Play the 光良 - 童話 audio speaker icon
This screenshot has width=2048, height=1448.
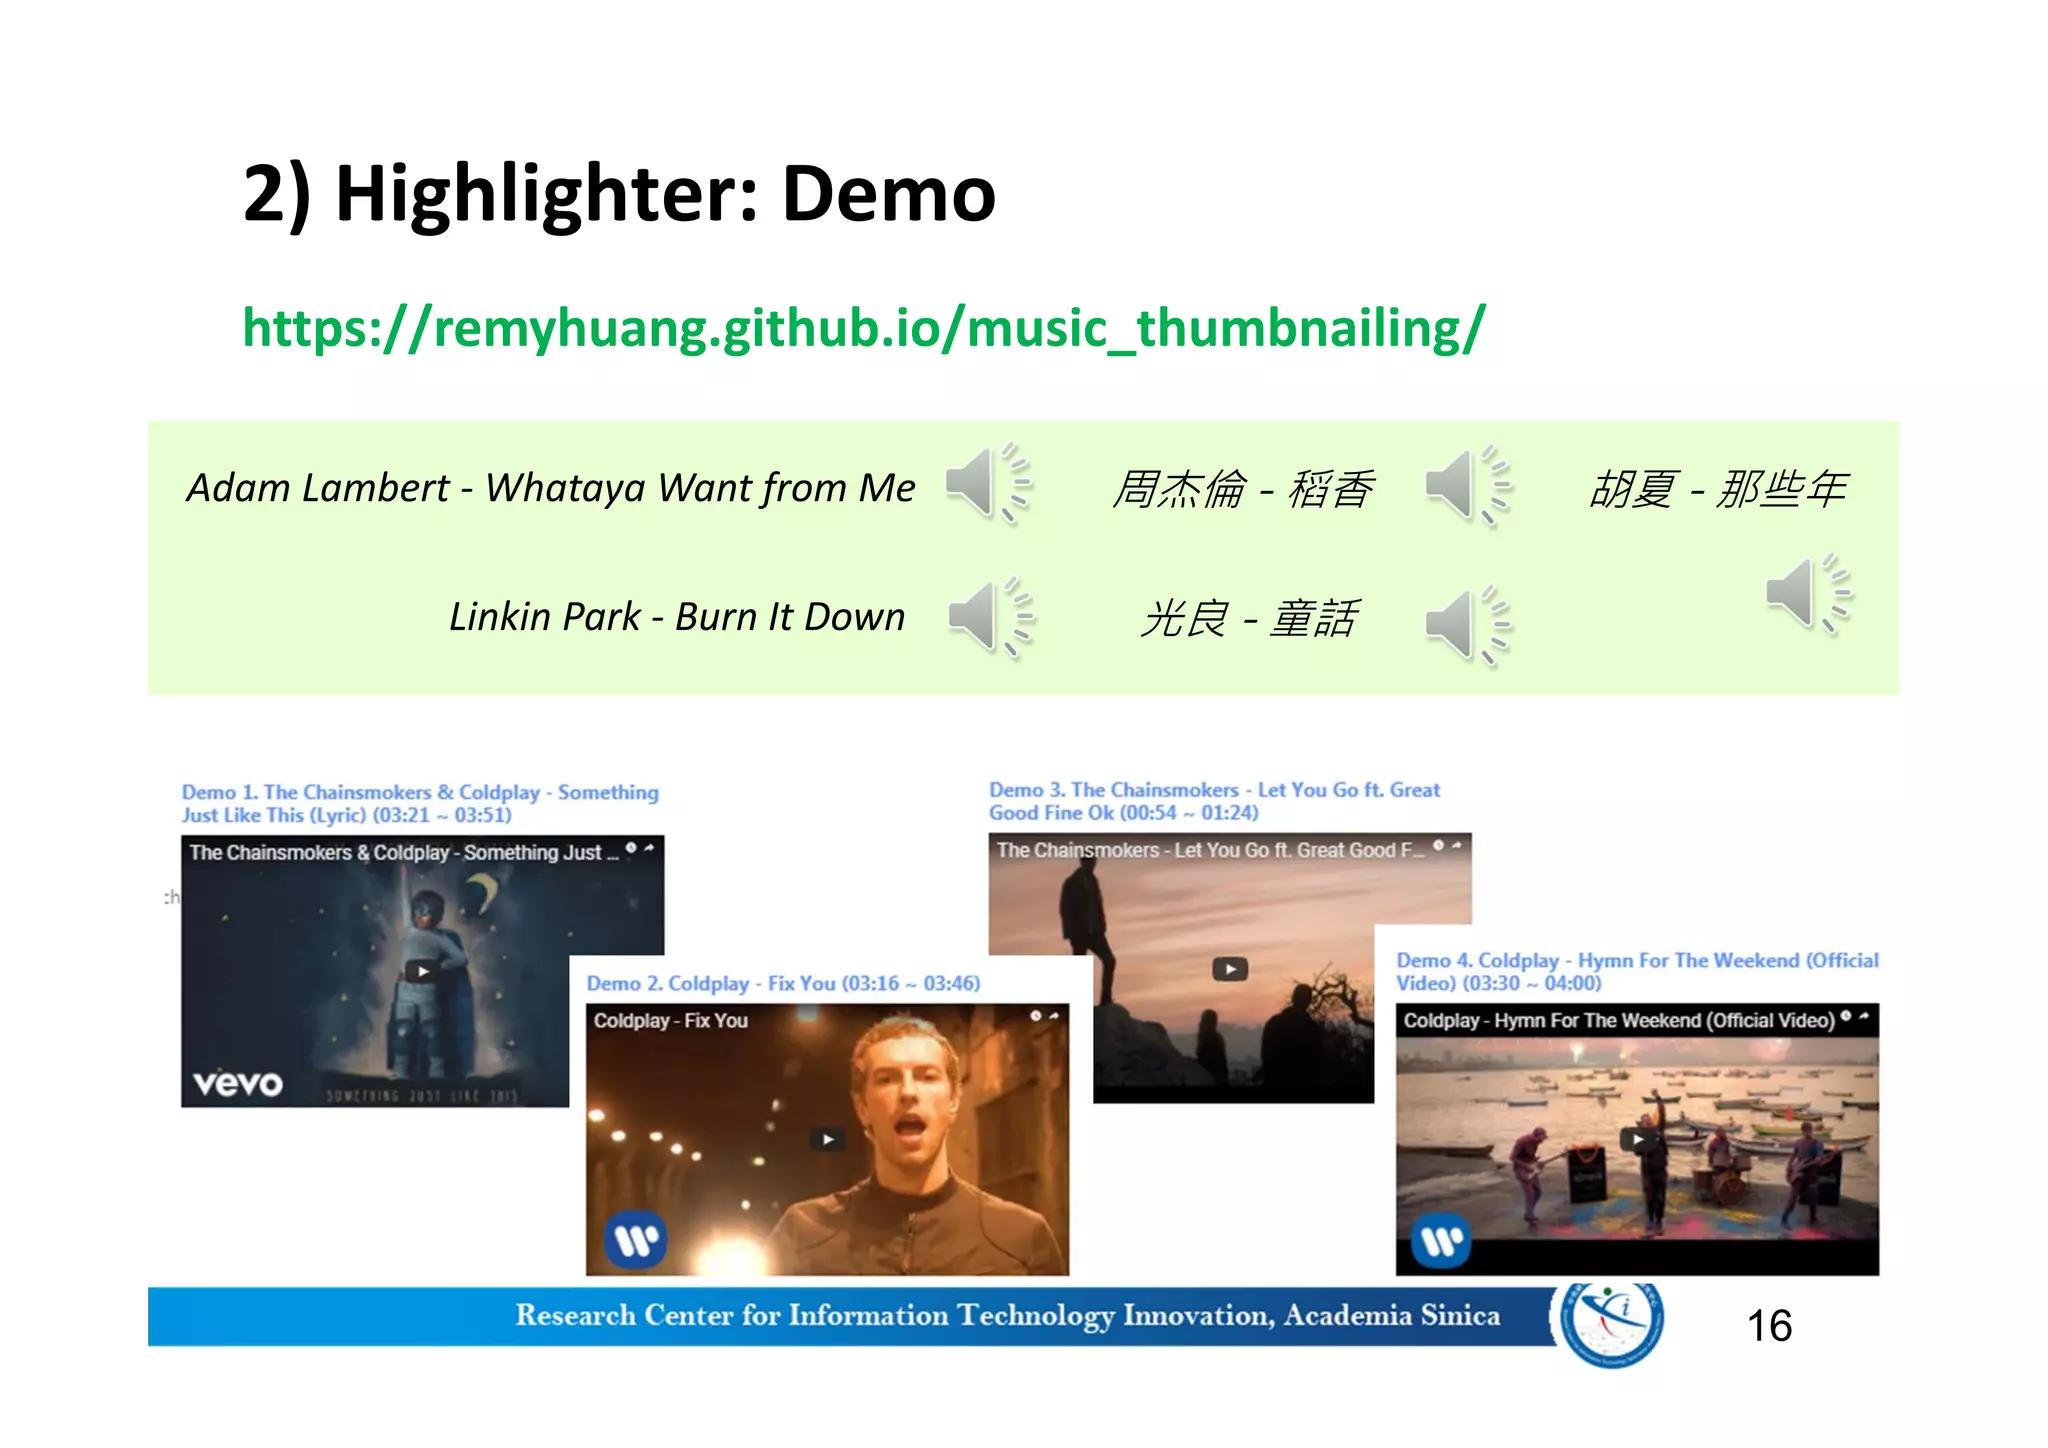(1467, 626)
